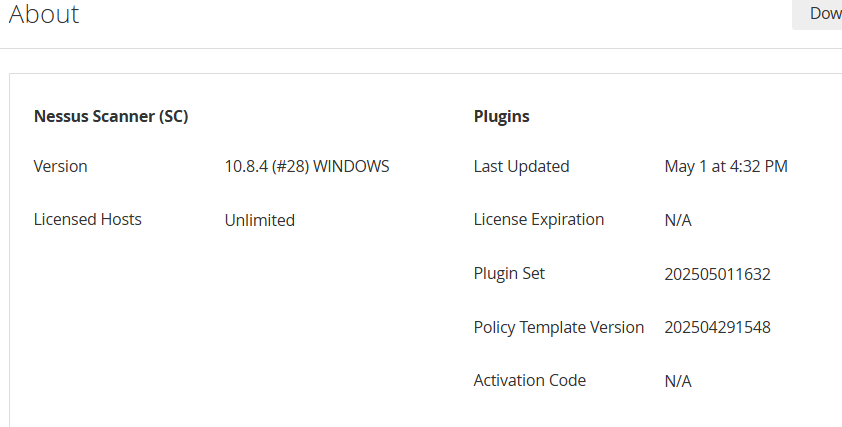The image size is (842, 427).
Task: Click the License Expiration label
Action: 539,219
